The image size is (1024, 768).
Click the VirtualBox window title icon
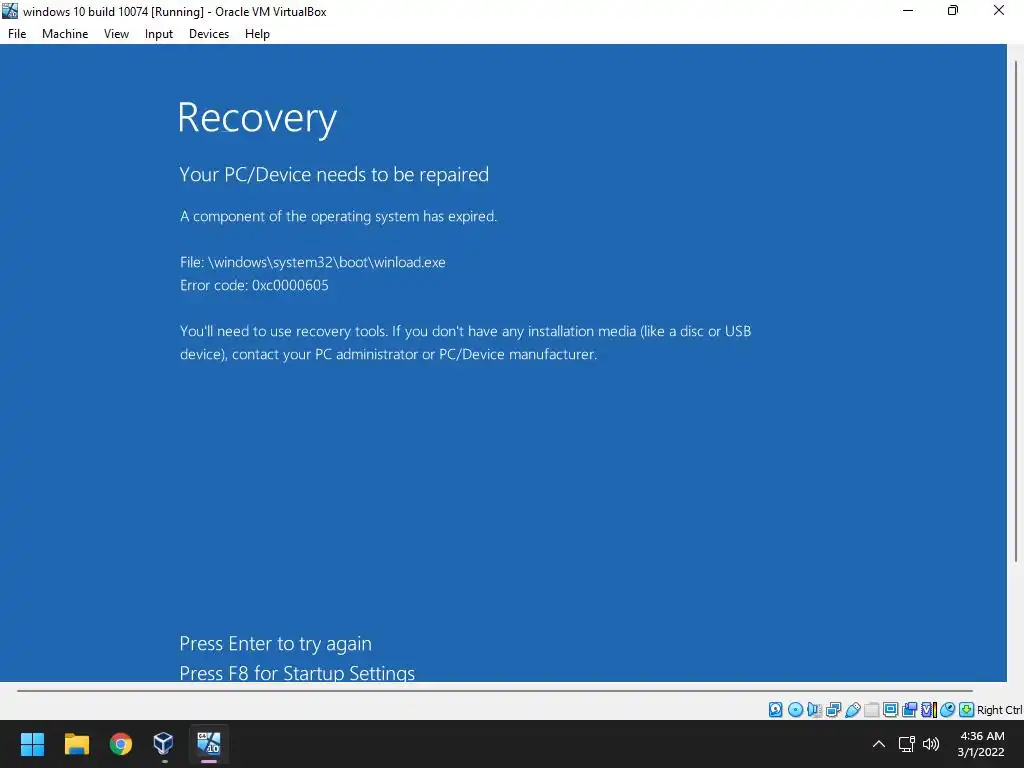pos(10,11)
